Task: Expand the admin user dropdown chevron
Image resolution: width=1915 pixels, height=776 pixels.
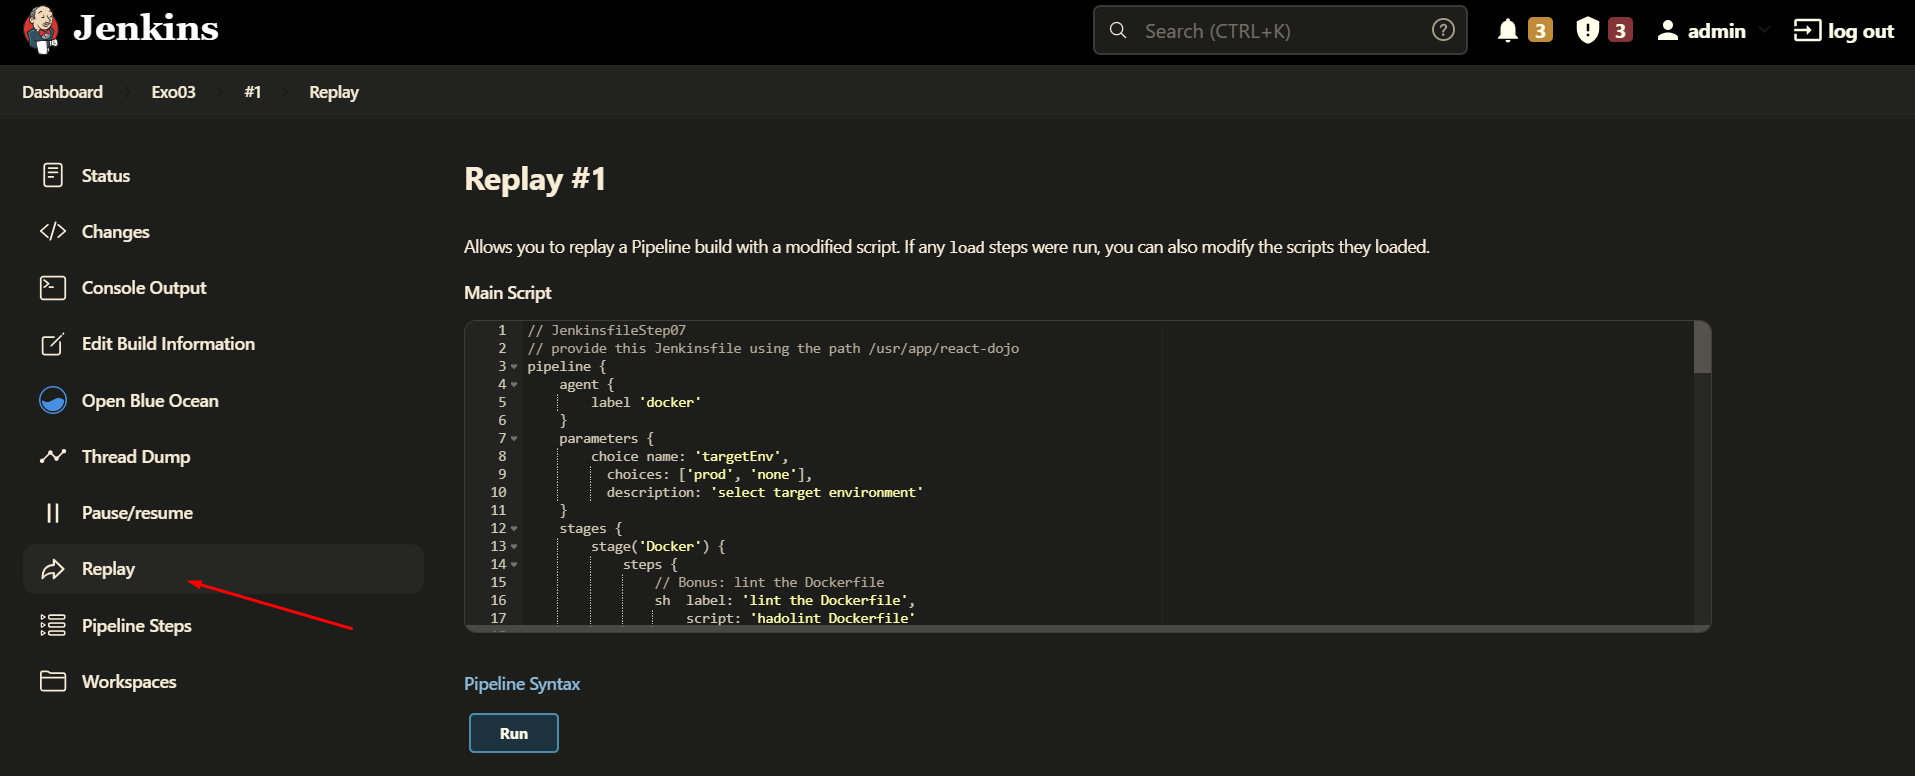Action: pos(1764,31)
